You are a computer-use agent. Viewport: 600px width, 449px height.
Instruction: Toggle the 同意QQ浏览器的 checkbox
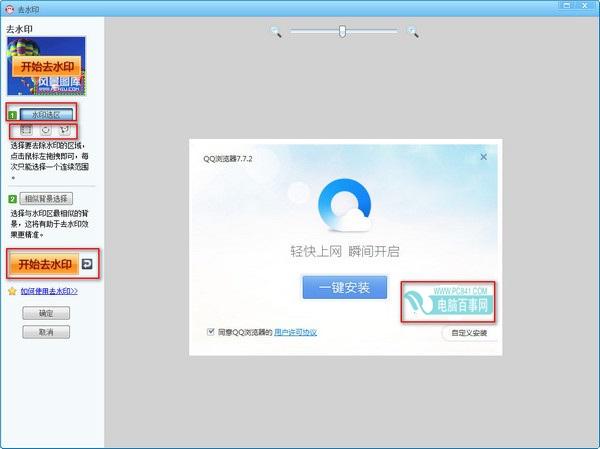pyautogui.click(x=210, y=331)
